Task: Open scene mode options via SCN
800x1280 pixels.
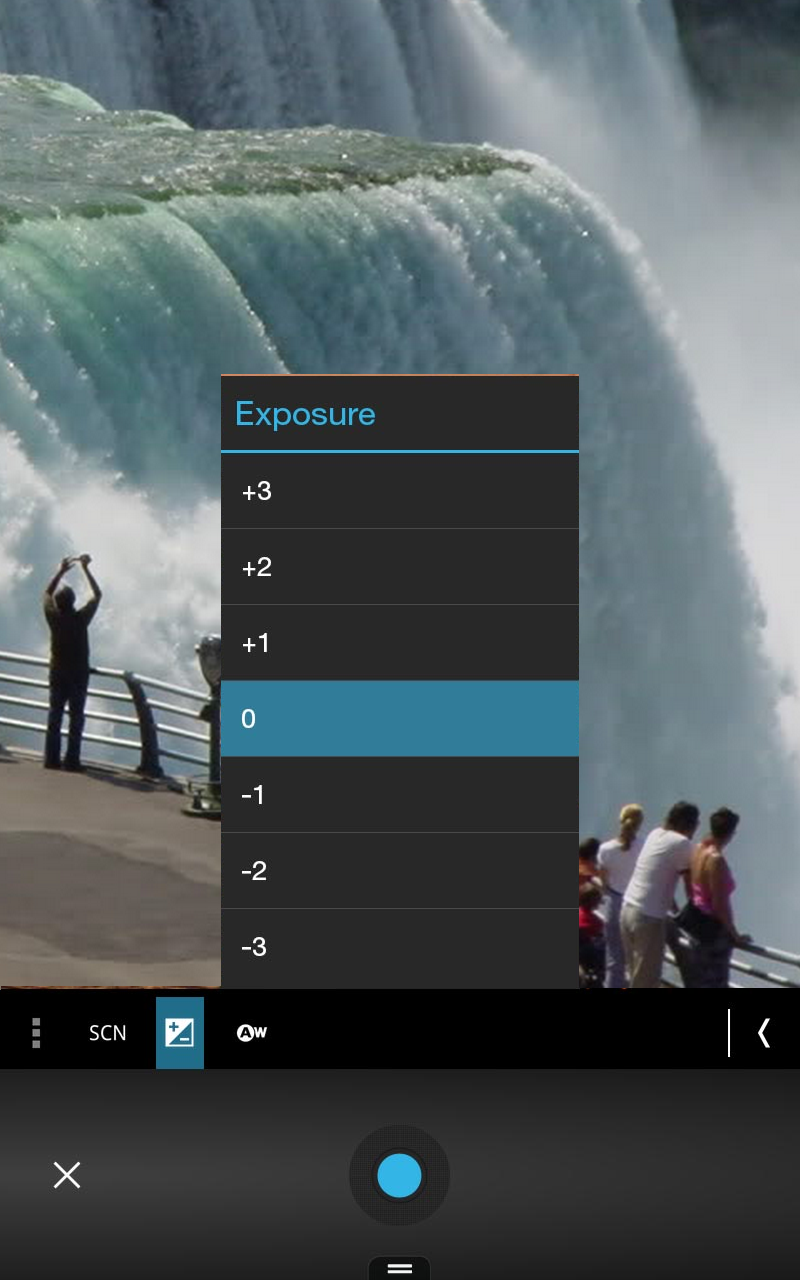Action: 107,1032
